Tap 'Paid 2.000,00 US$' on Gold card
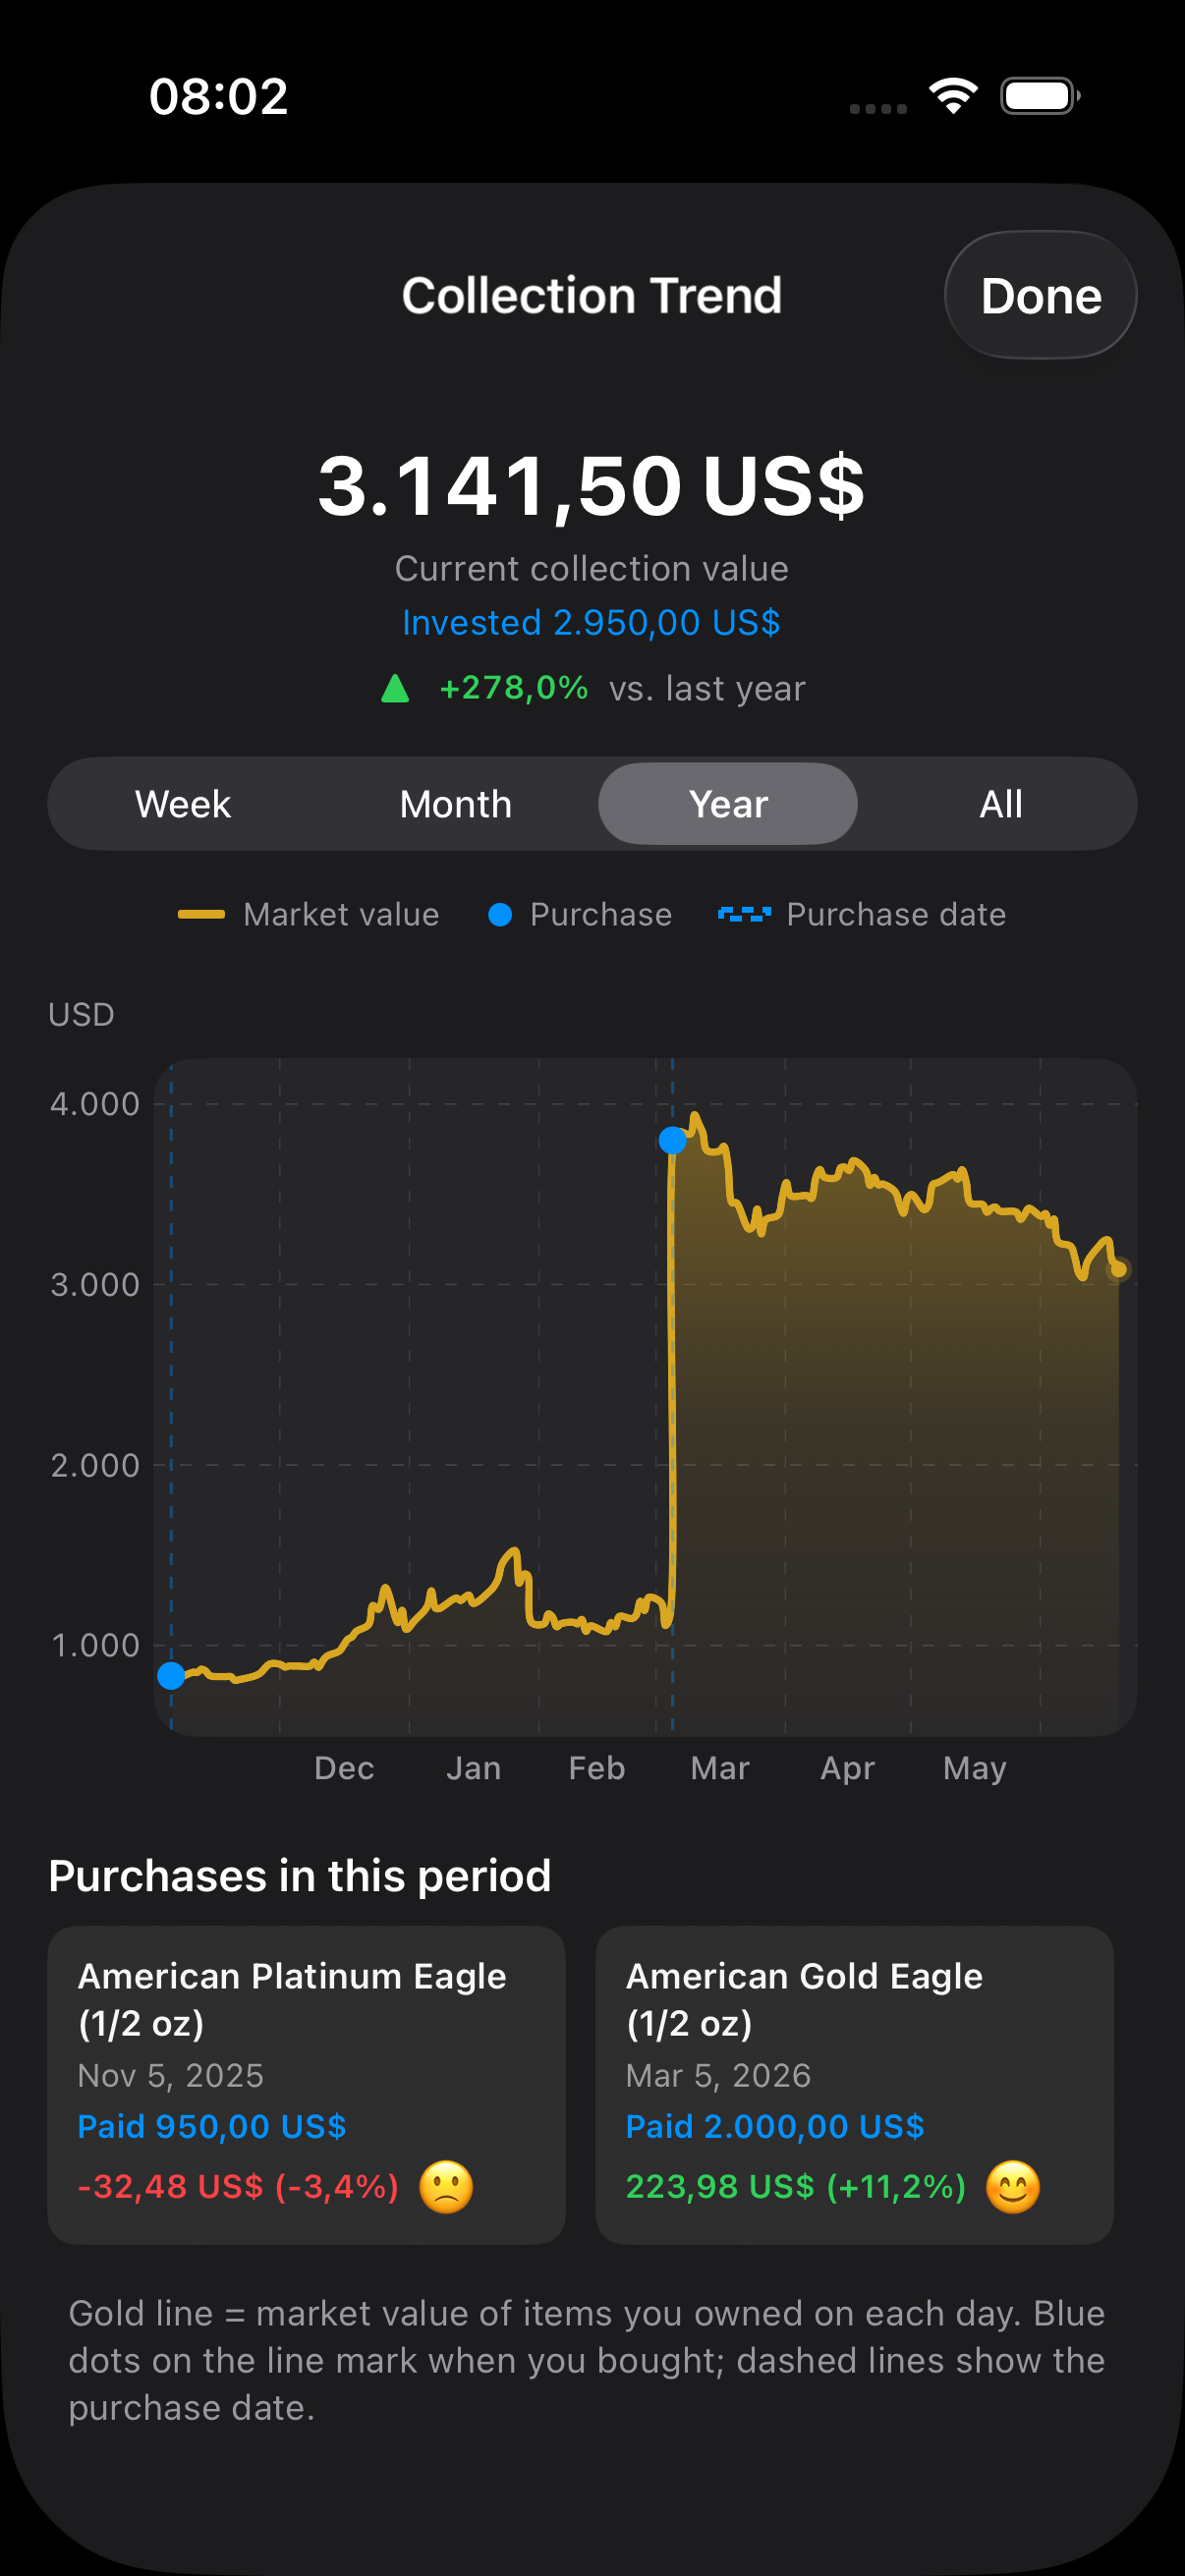The image size is (1185, 2576). tap(775, 2126)
